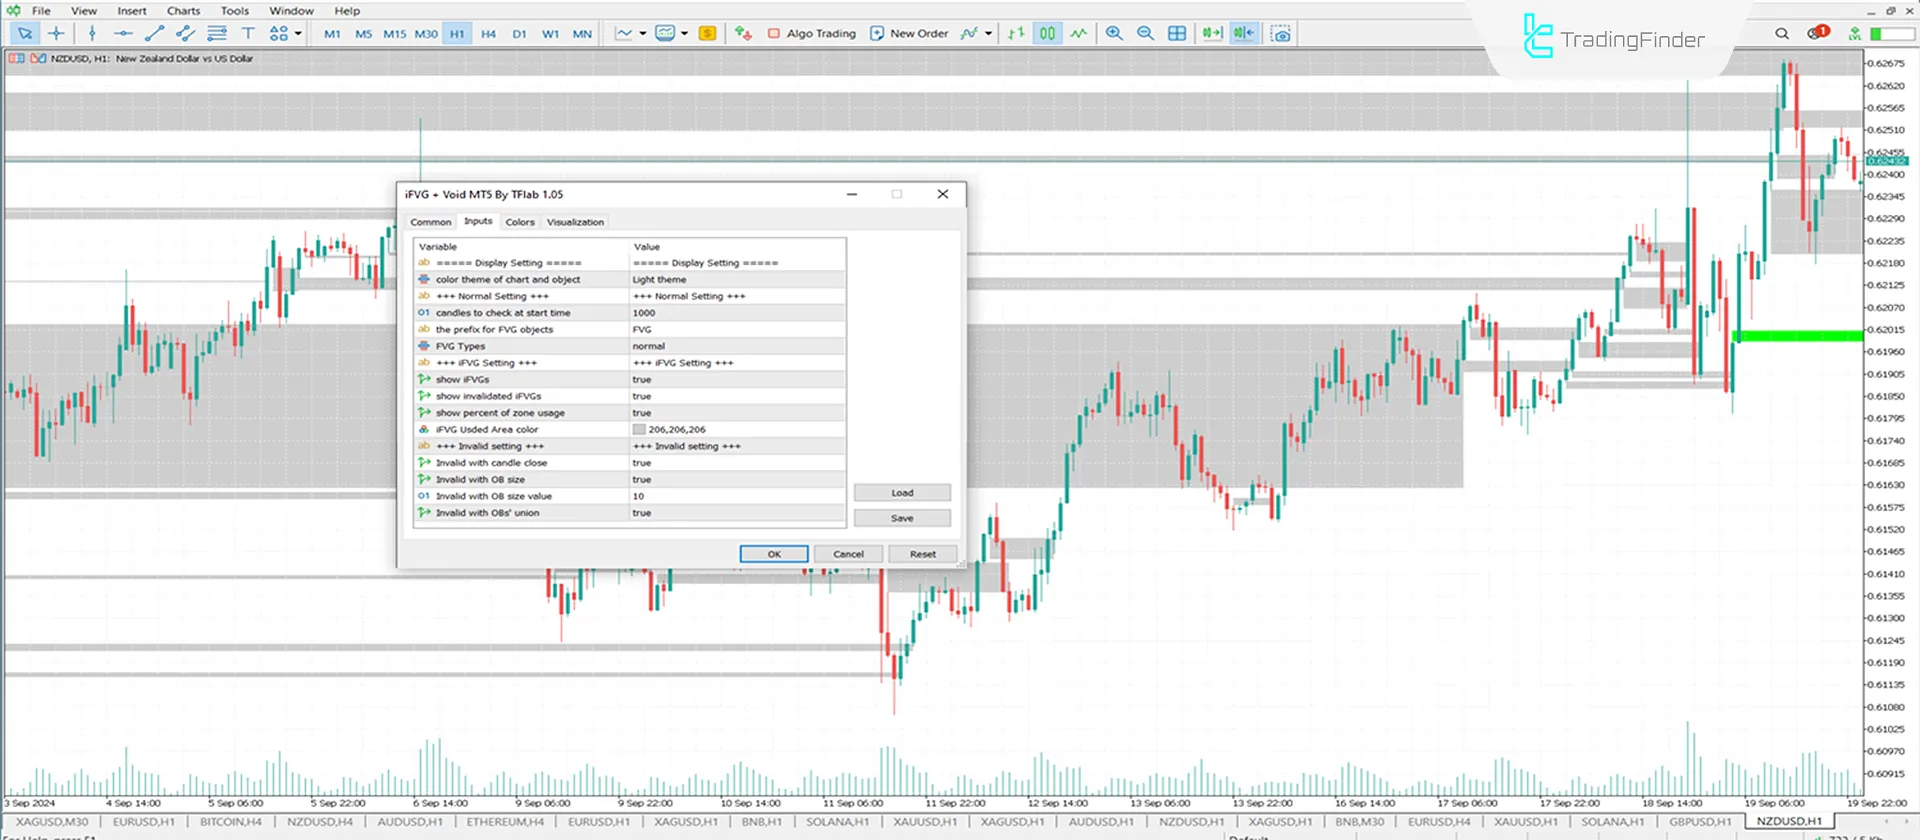
Task: Toggle the chart shift button
Action: click(1243, 33)
